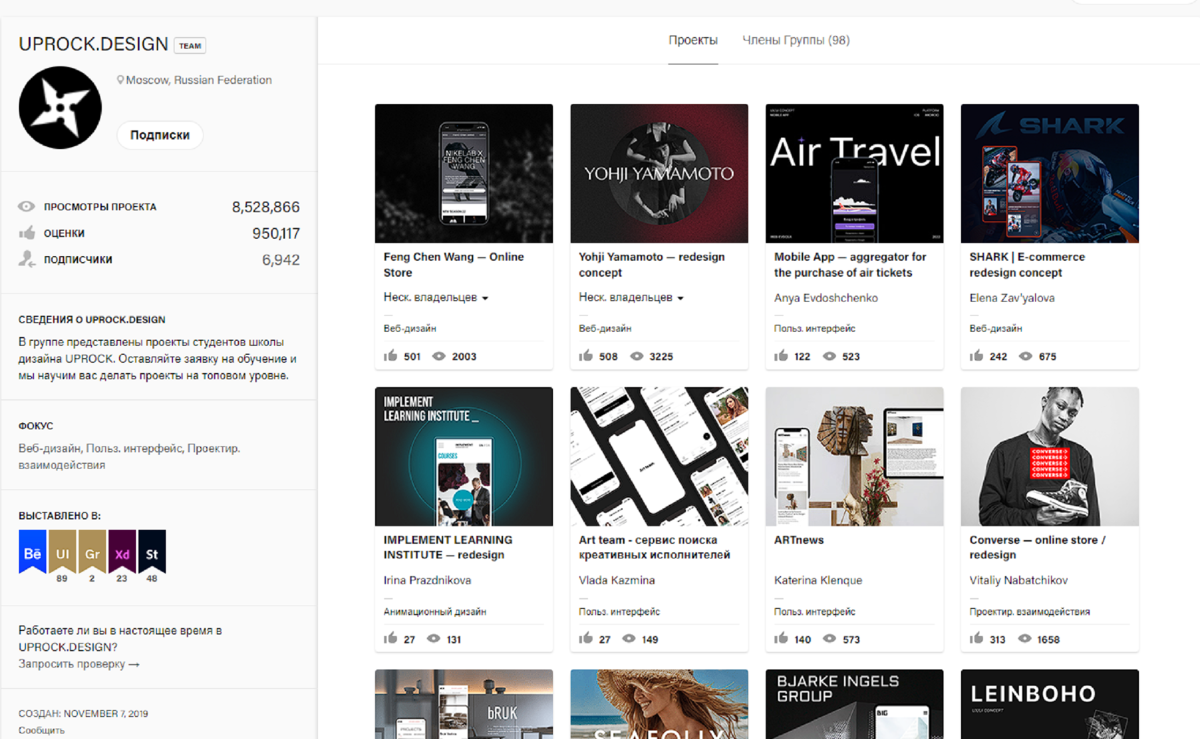The width and height of the screenshot is (1200, 739).
Task: Open the BJARKE INGELS GROUP thumbnail
Action: pyautogui.click(x=854, y=704)
